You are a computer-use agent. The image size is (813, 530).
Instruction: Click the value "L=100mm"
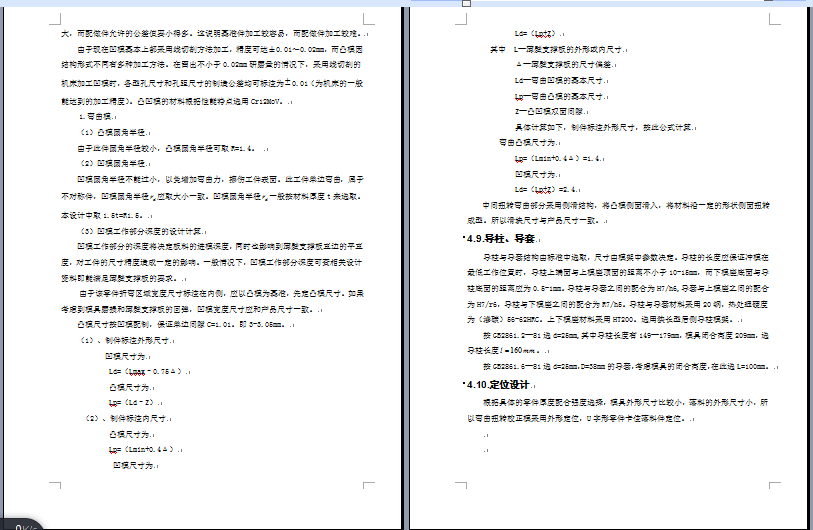coord(752,366)
